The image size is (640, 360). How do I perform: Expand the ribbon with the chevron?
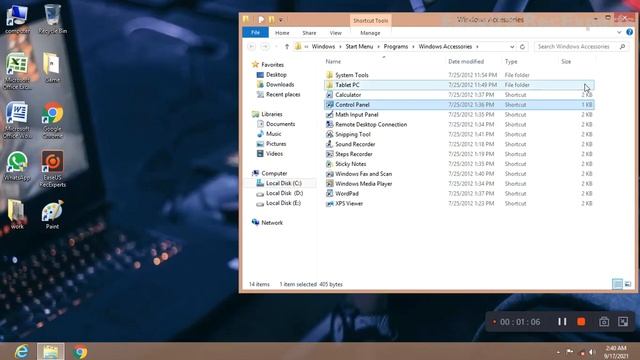tap(619, 32)
